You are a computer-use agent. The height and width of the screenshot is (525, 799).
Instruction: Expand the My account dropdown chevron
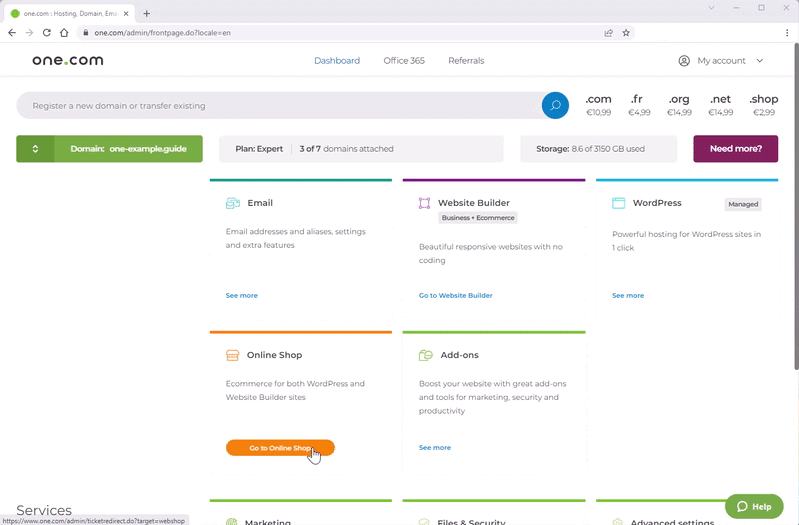click(759, 61)
